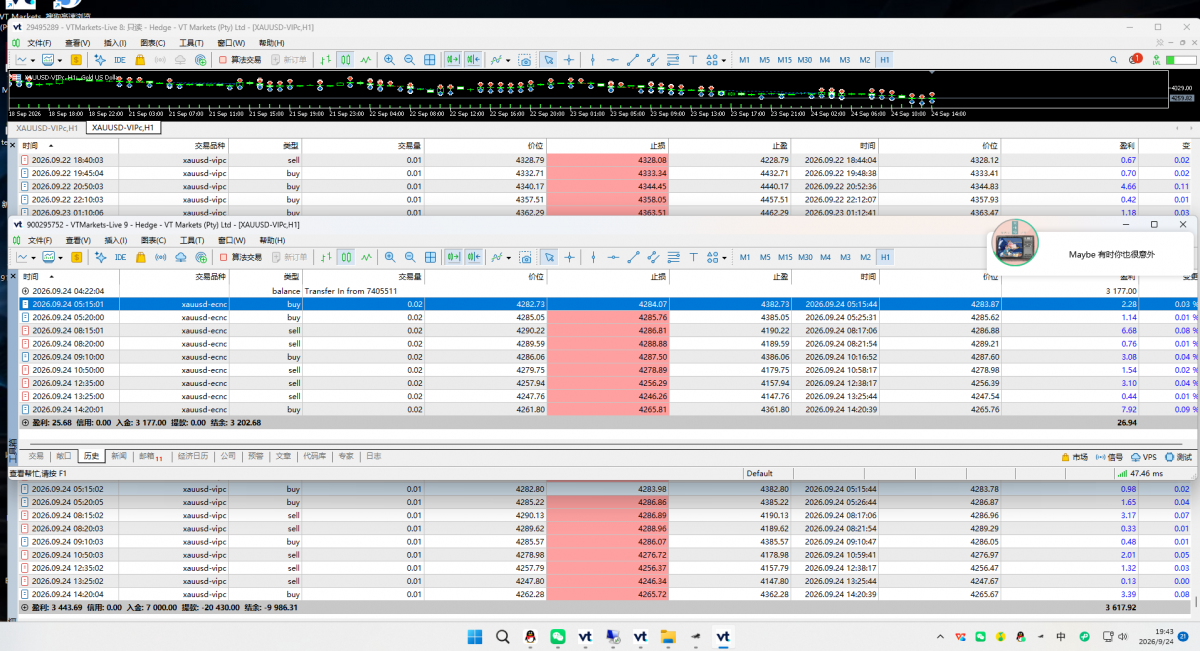1200x651 pixels.
Task: Open 文件(F) menu in front window
Action: coord(38,240)
